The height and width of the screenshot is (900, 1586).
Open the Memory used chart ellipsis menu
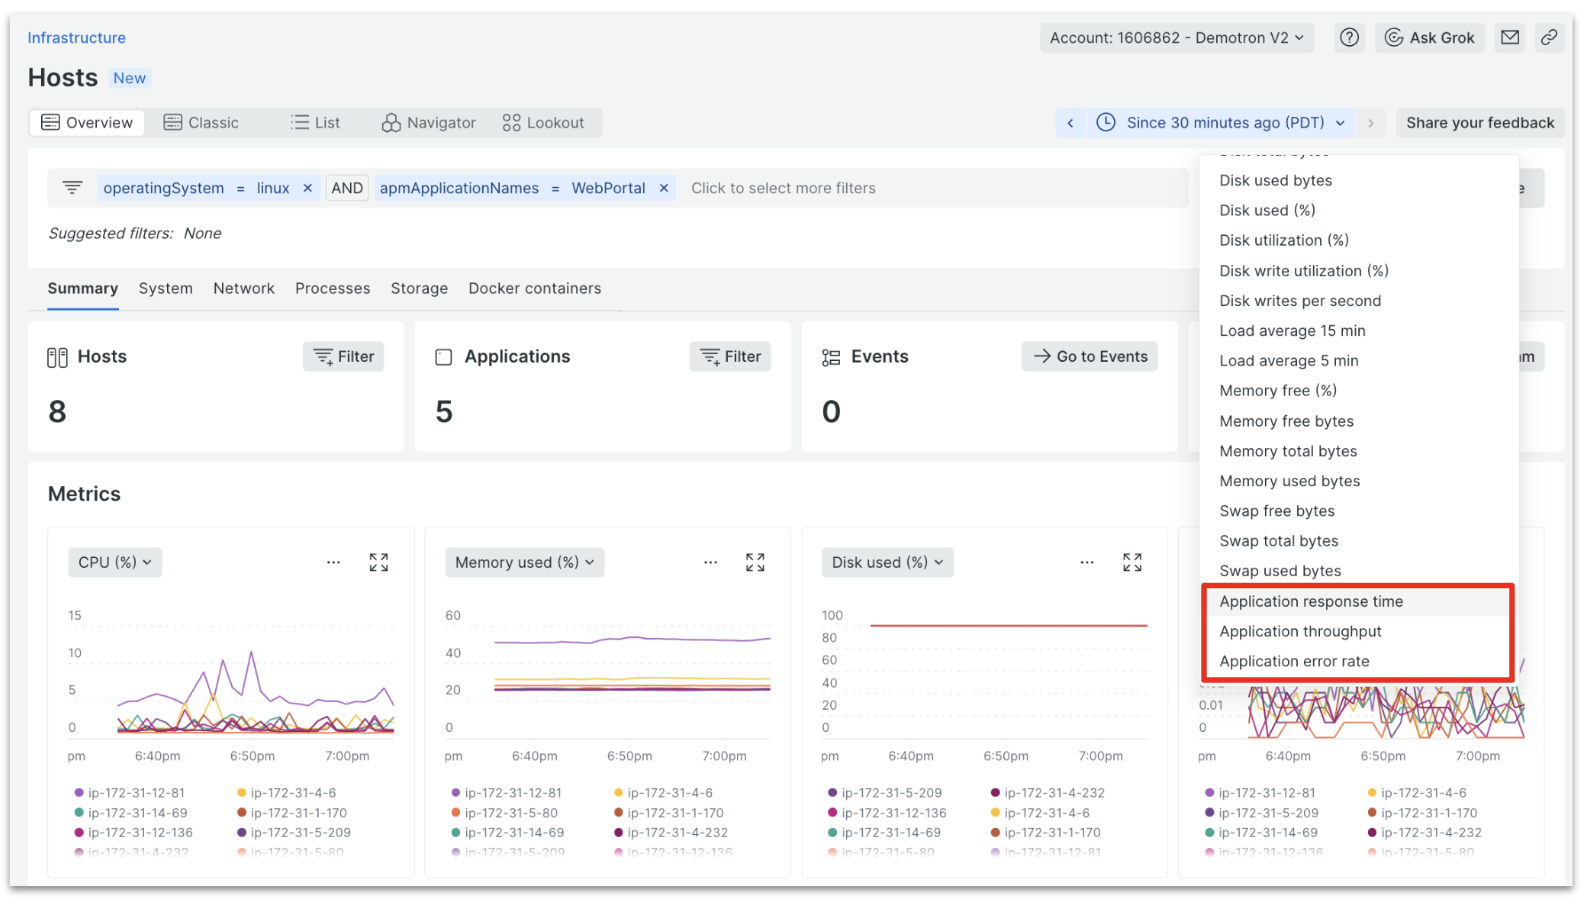pos(711,563)
